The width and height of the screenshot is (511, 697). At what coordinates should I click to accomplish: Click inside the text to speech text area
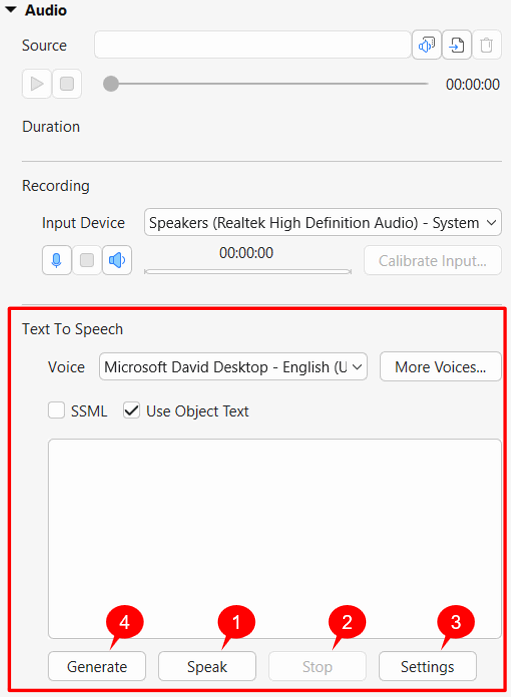(x=275, y=539)
